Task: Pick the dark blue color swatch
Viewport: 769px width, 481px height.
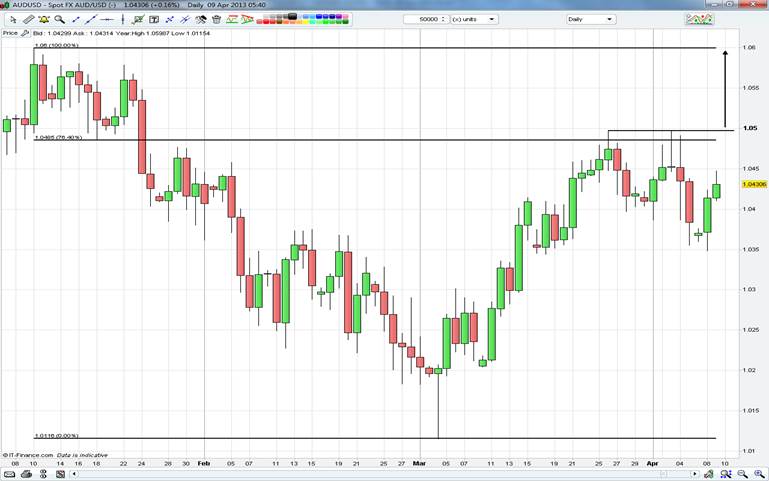Action: click(x=332, y=17)
